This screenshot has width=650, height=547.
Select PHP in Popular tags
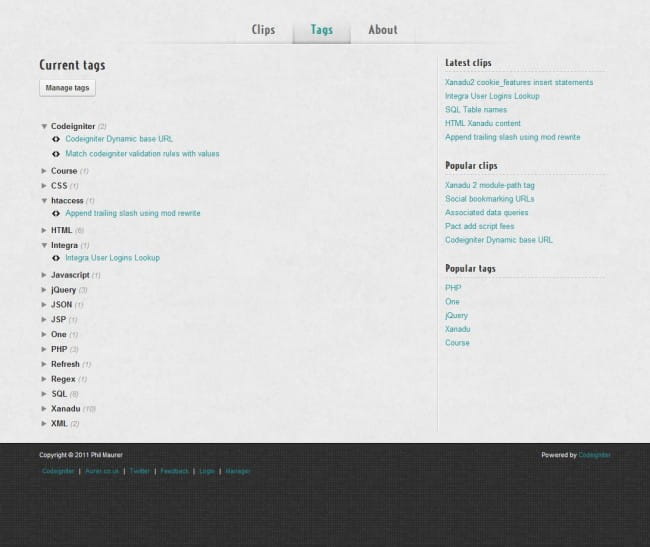point(453,288)
